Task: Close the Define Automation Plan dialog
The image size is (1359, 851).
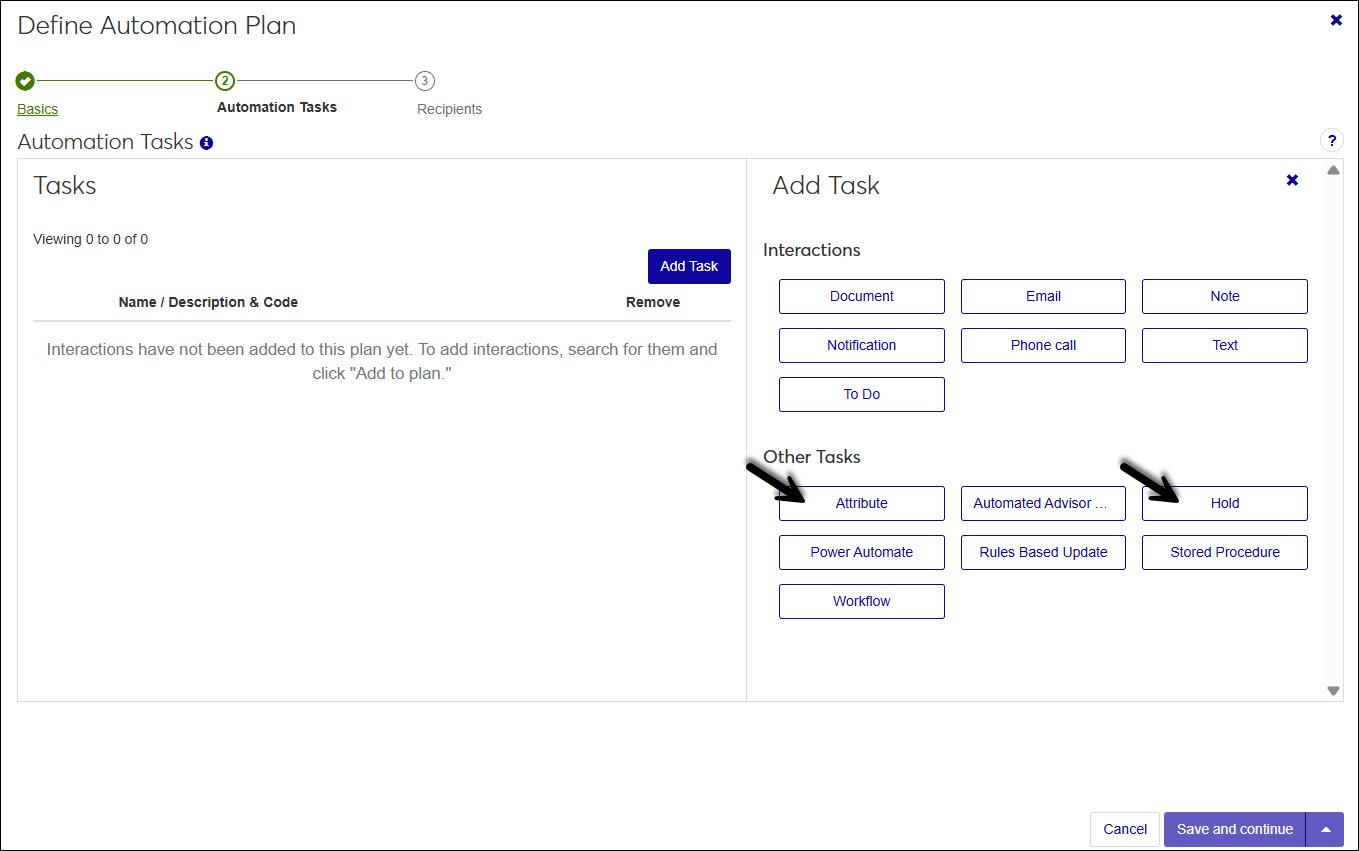Action: pos(1336,20)
